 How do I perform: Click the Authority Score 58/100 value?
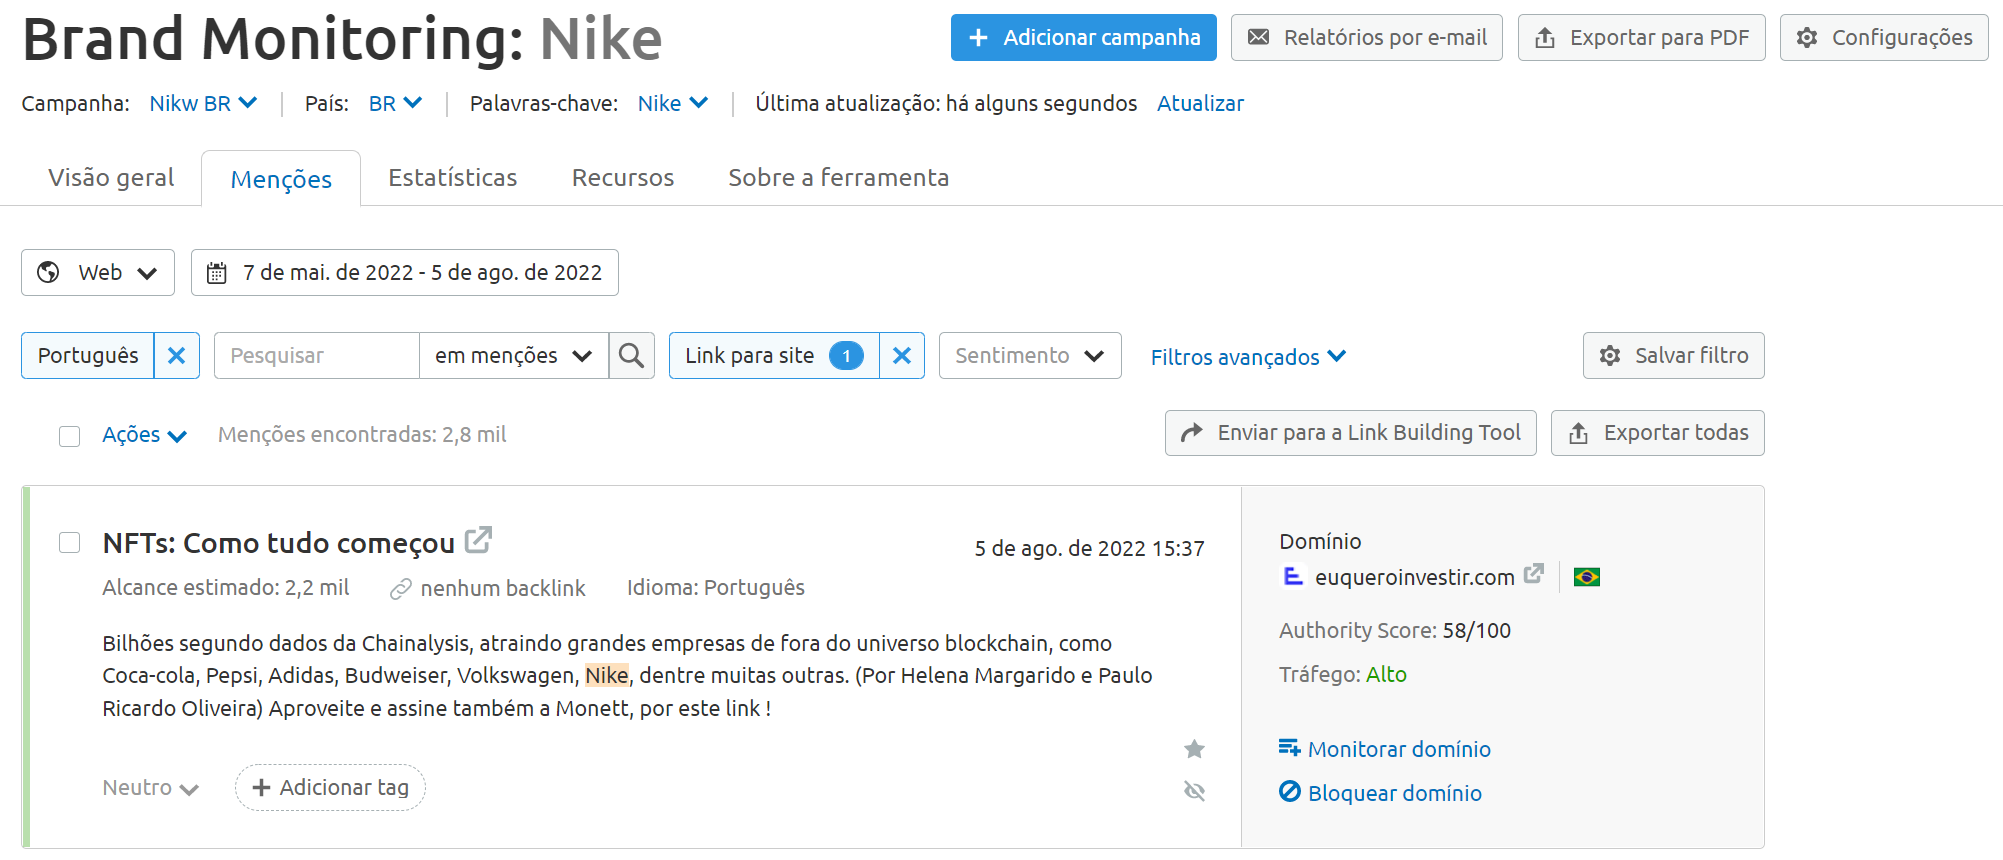click(x=1476, y=631)
